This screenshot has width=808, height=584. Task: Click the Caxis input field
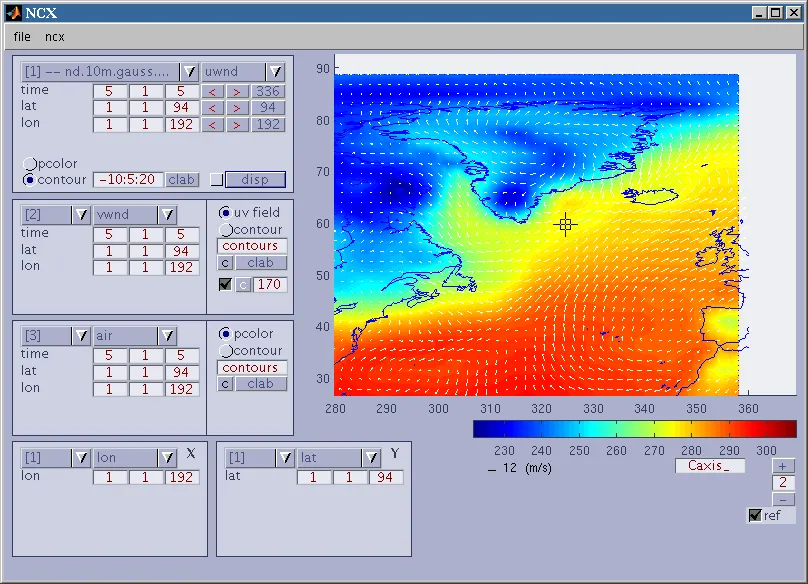[709, 466]
